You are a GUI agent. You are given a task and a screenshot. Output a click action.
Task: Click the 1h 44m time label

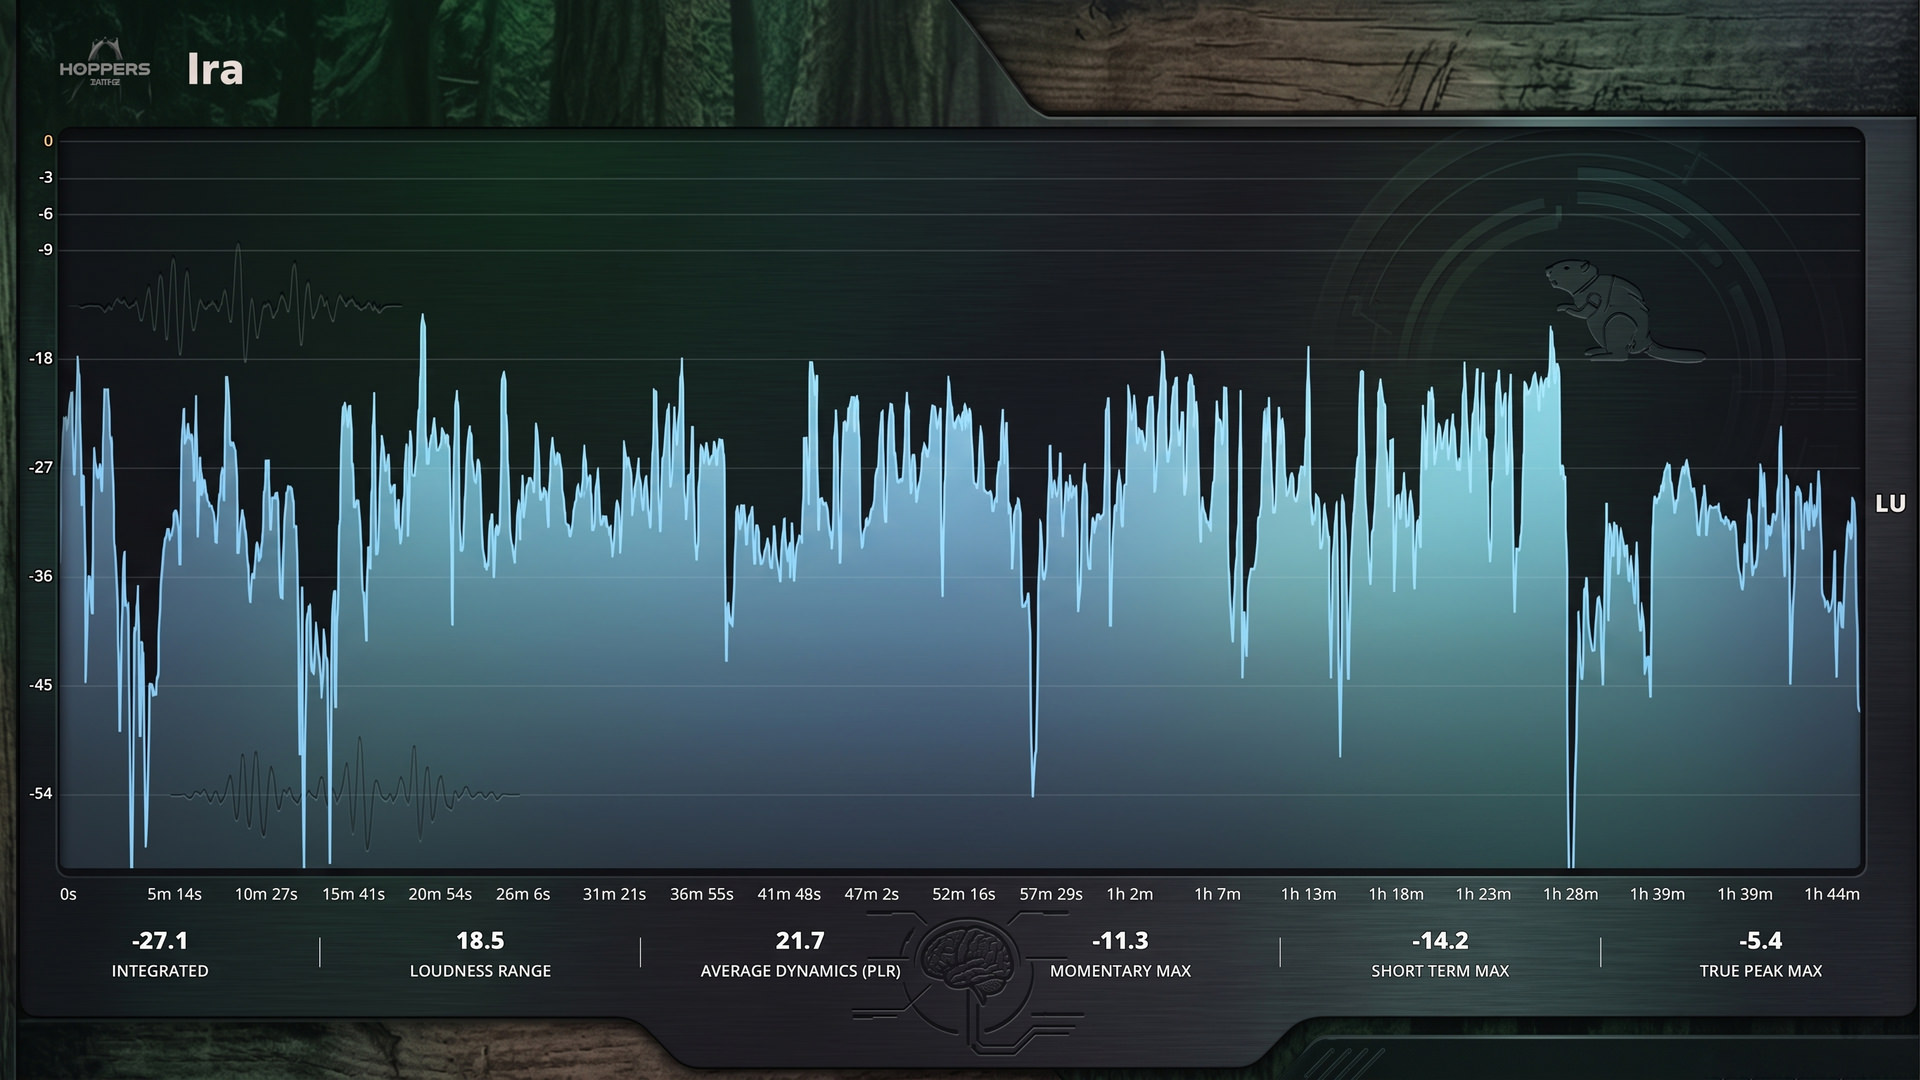point(1832,894)
